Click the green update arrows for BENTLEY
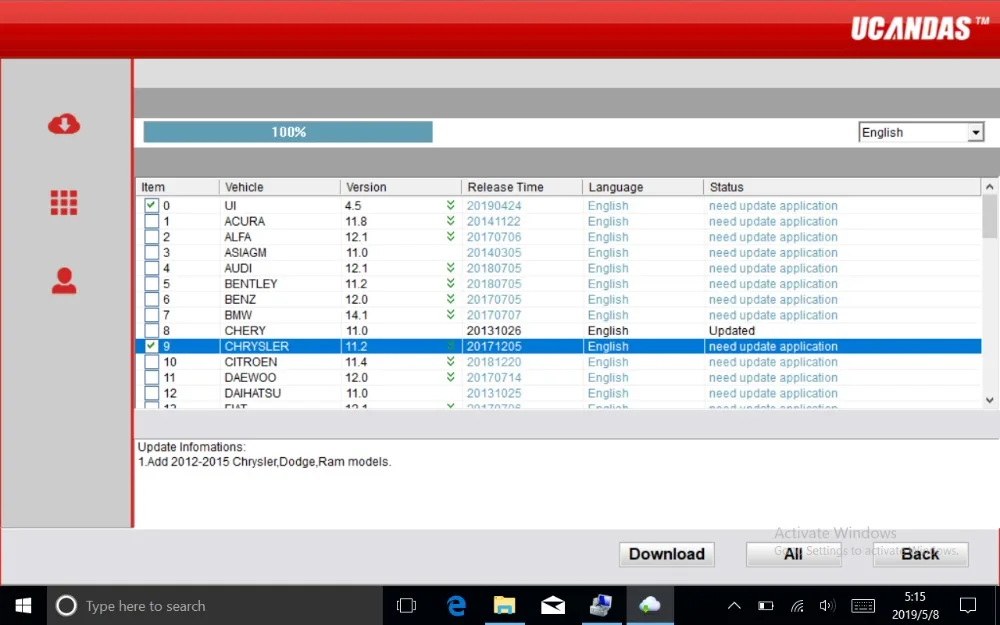 pyautogui.click(x=450, y=283)
